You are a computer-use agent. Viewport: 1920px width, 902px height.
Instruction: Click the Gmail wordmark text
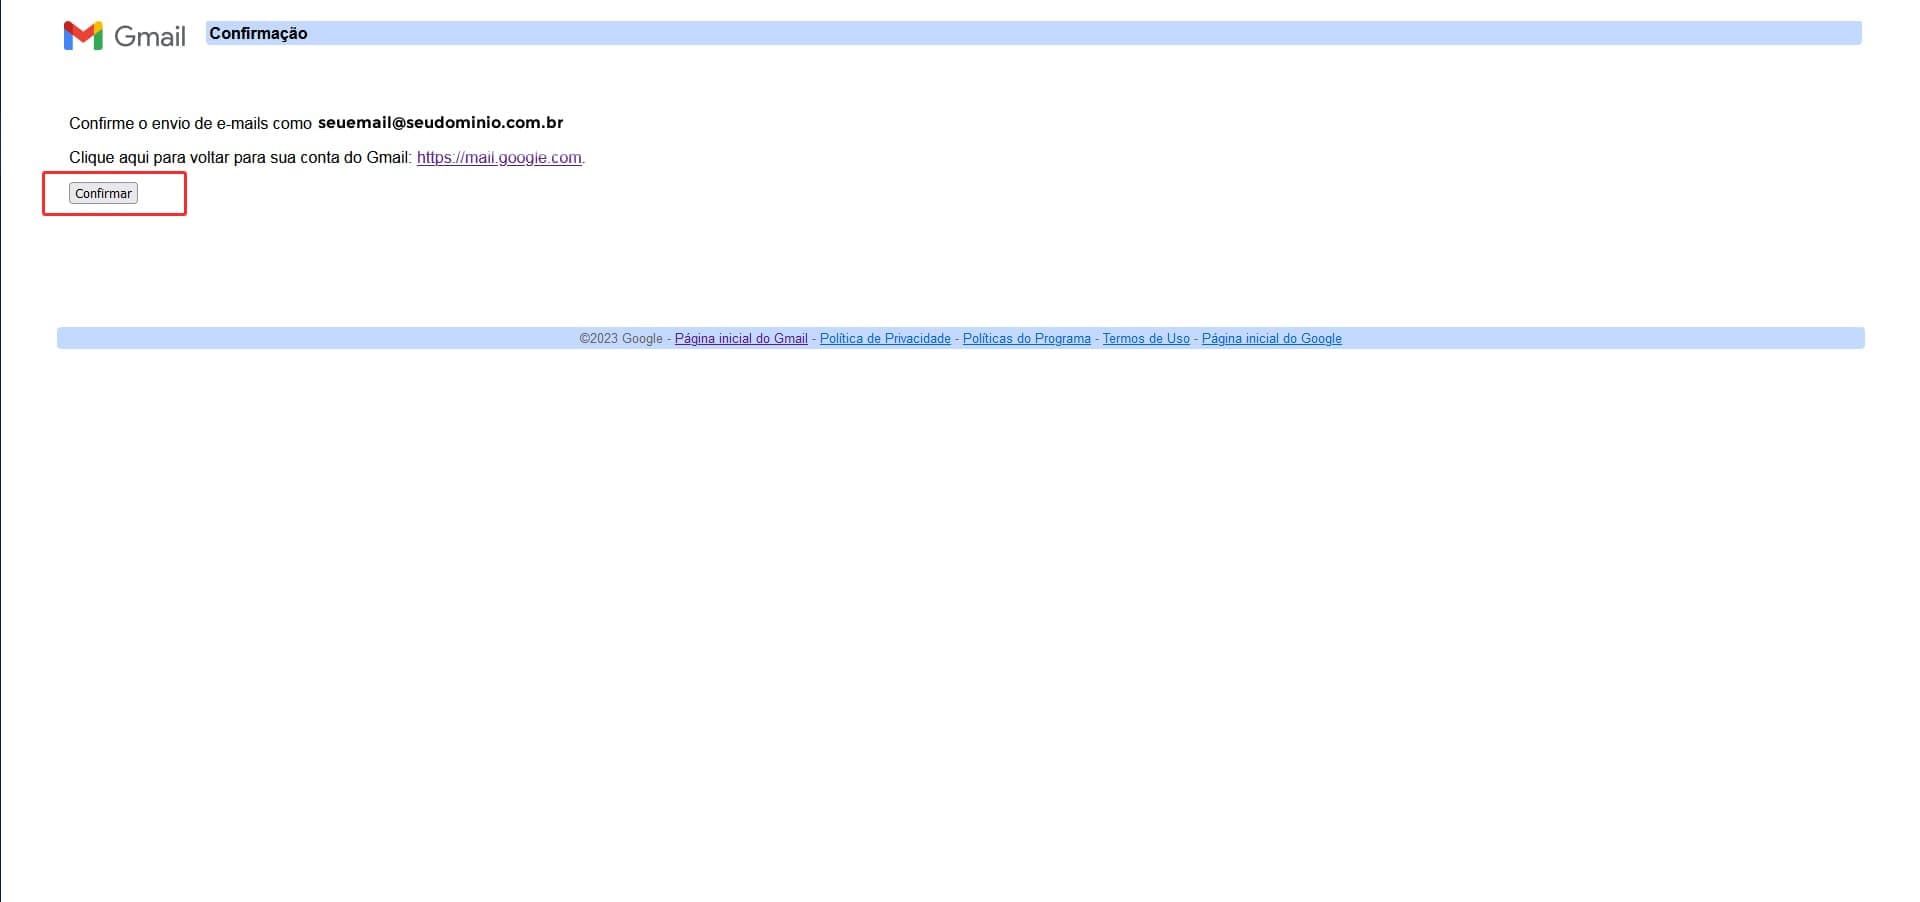pyautogui.click(x=150, y=37)
